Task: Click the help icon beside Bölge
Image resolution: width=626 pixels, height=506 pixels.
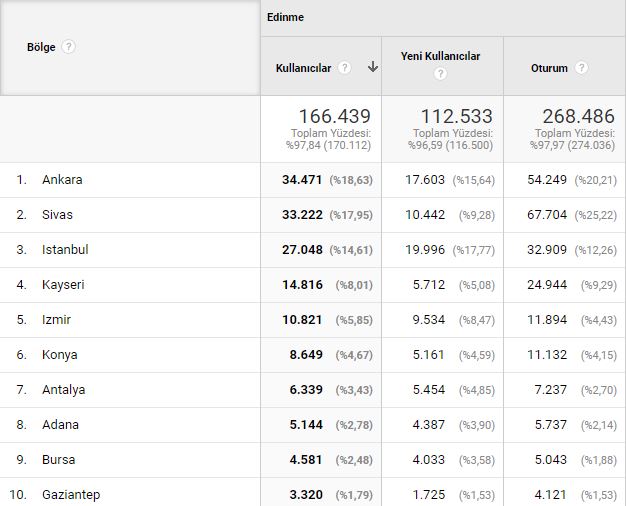Action: (x=69, y=47)
